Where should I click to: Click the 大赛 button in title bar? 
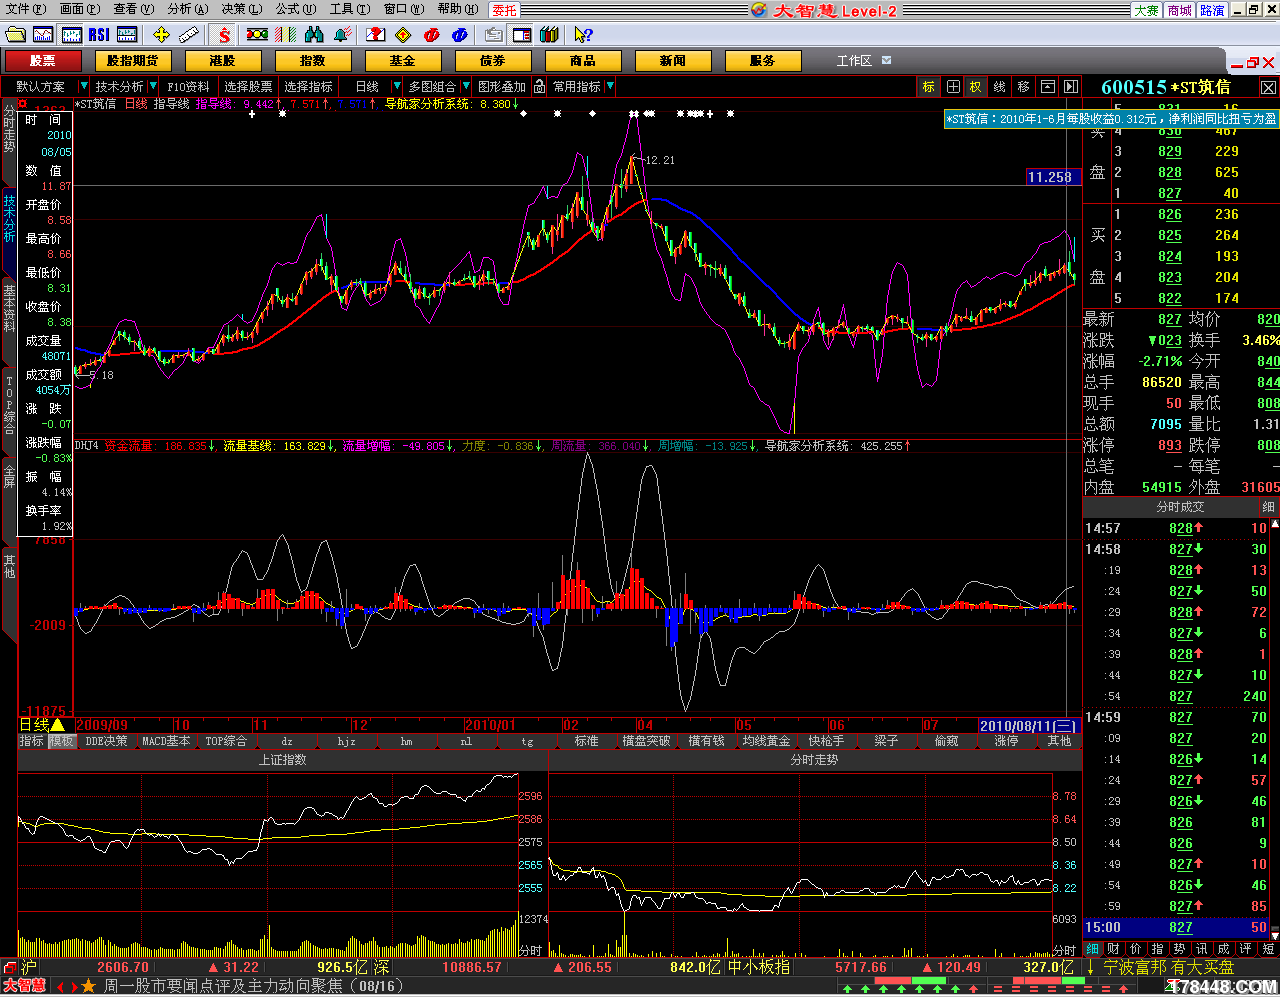(1146, 10)
